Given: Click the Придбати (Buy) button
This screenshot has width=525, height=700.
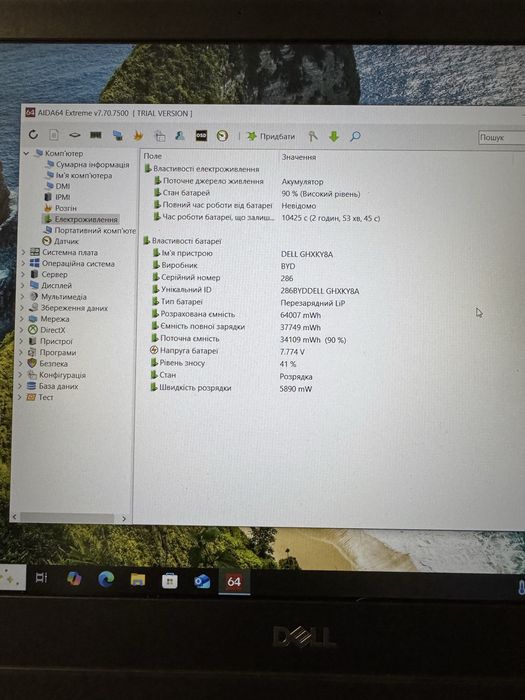Looking at the screenshot, I should (271, 136).
